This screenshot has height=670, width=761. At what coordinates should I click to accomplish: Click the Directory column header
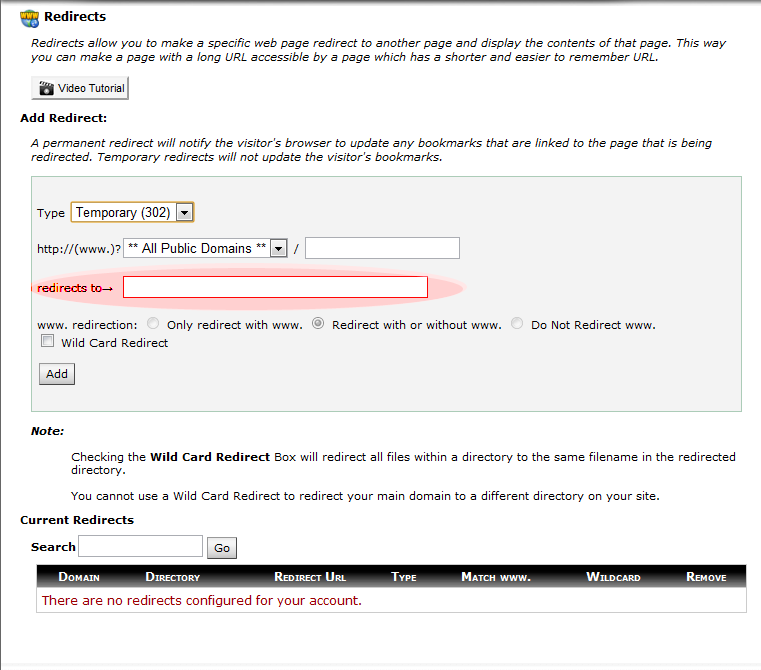click(173, 577)
